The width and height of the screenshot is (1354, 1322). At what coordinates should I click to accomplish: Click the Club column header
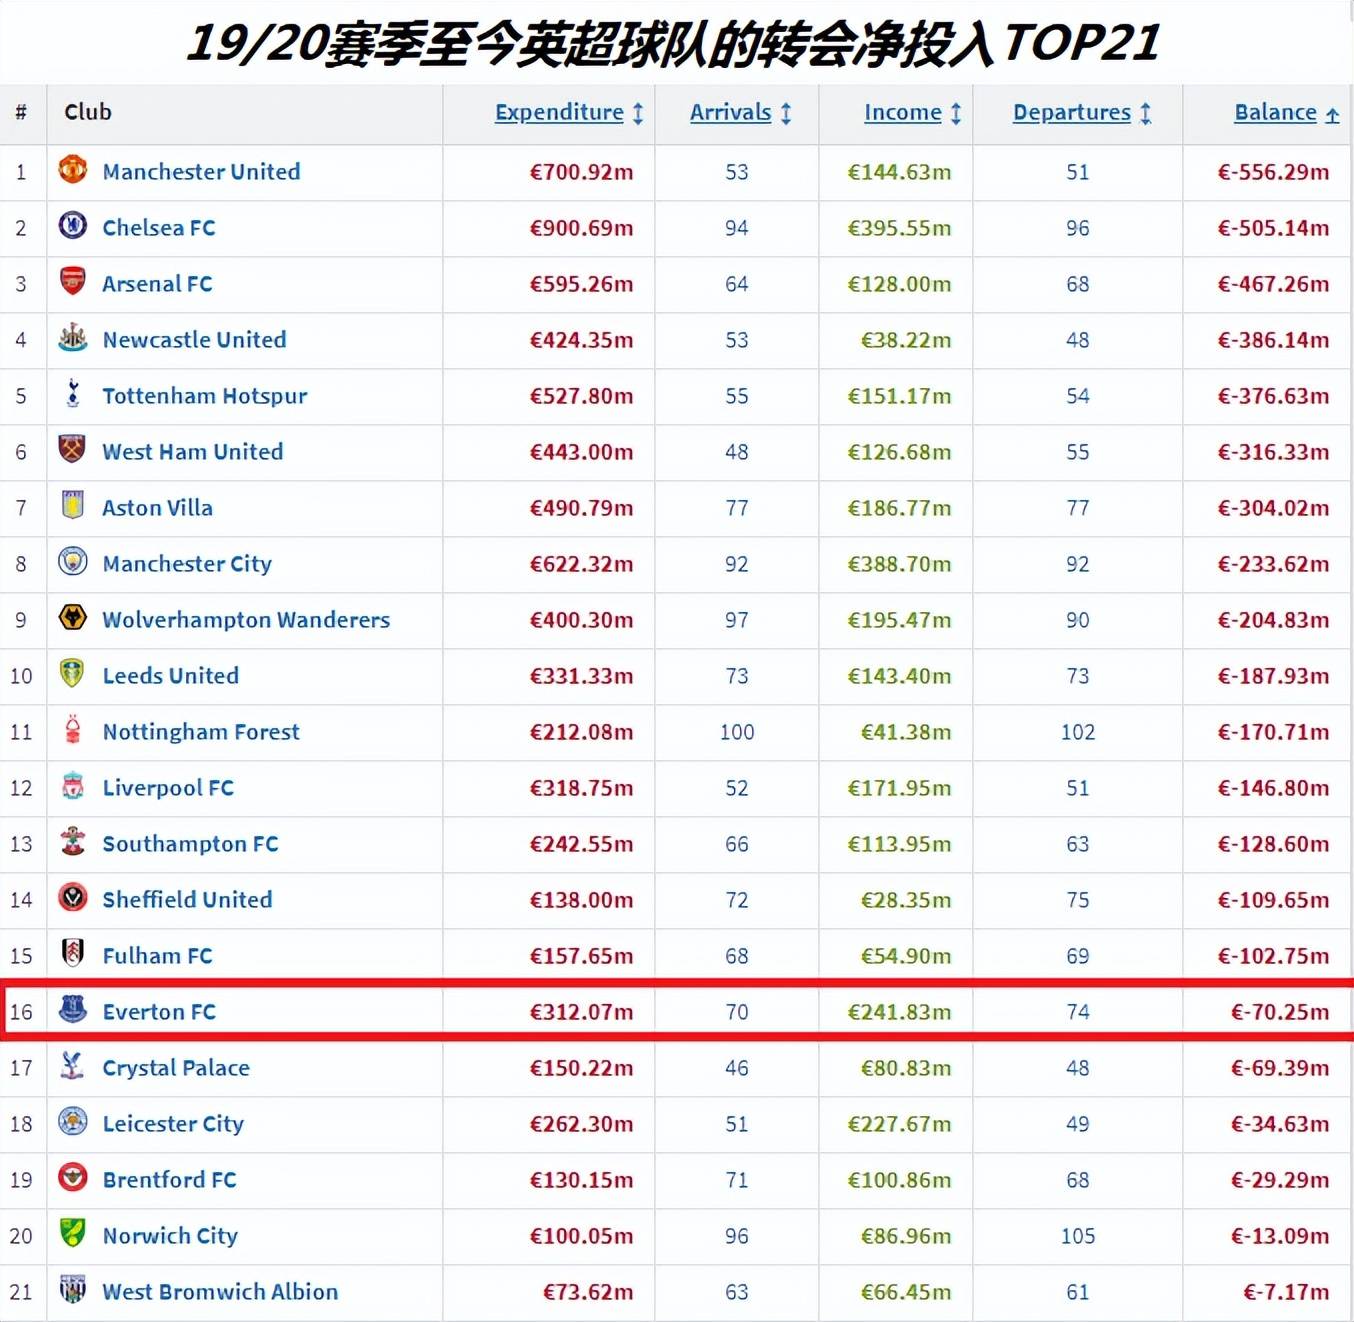point(88,112)
